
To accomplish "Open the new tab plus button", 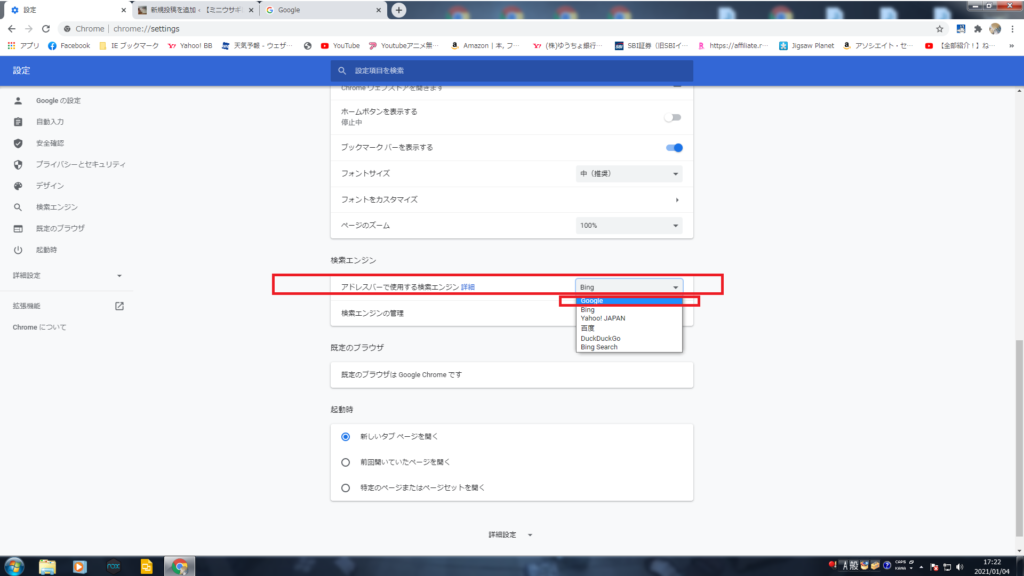I will point(399,10).
